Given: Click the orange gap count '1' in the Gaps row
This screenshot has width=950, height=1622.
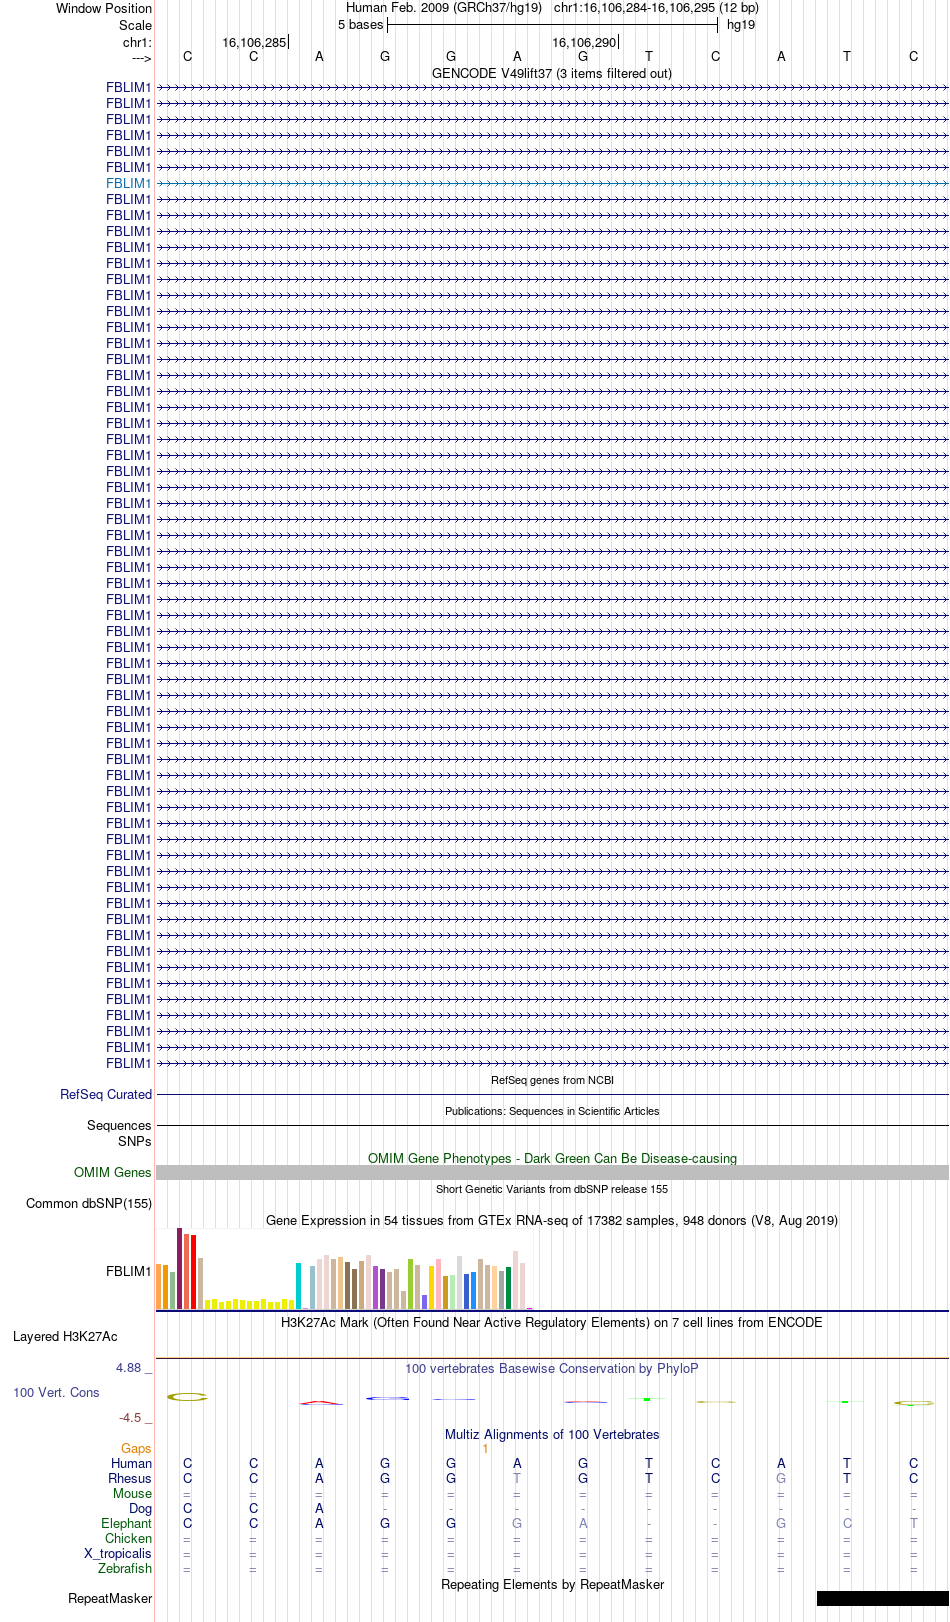Looking at the screenshot, I should click(485, 1448).
